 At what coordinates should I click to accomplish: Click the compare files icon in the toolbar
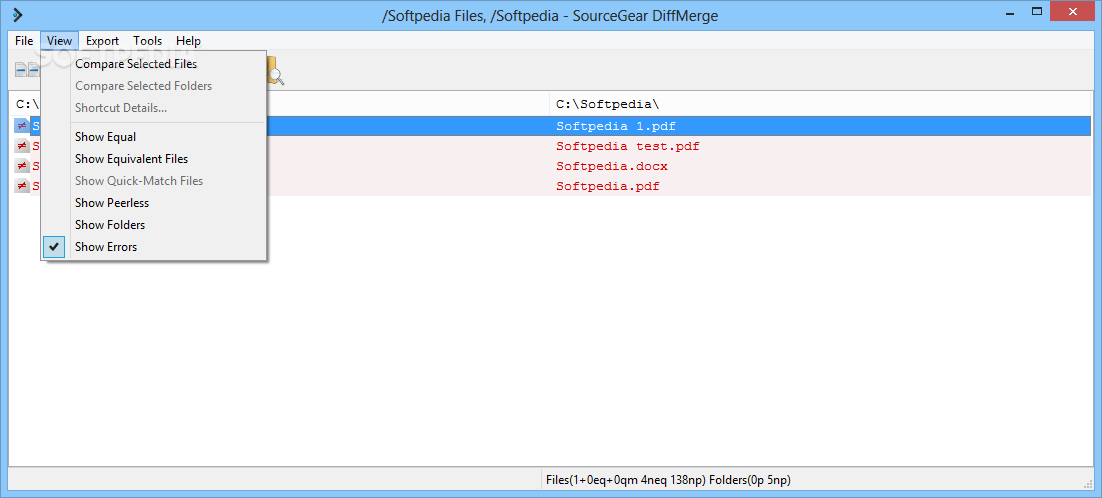point(26,70)
